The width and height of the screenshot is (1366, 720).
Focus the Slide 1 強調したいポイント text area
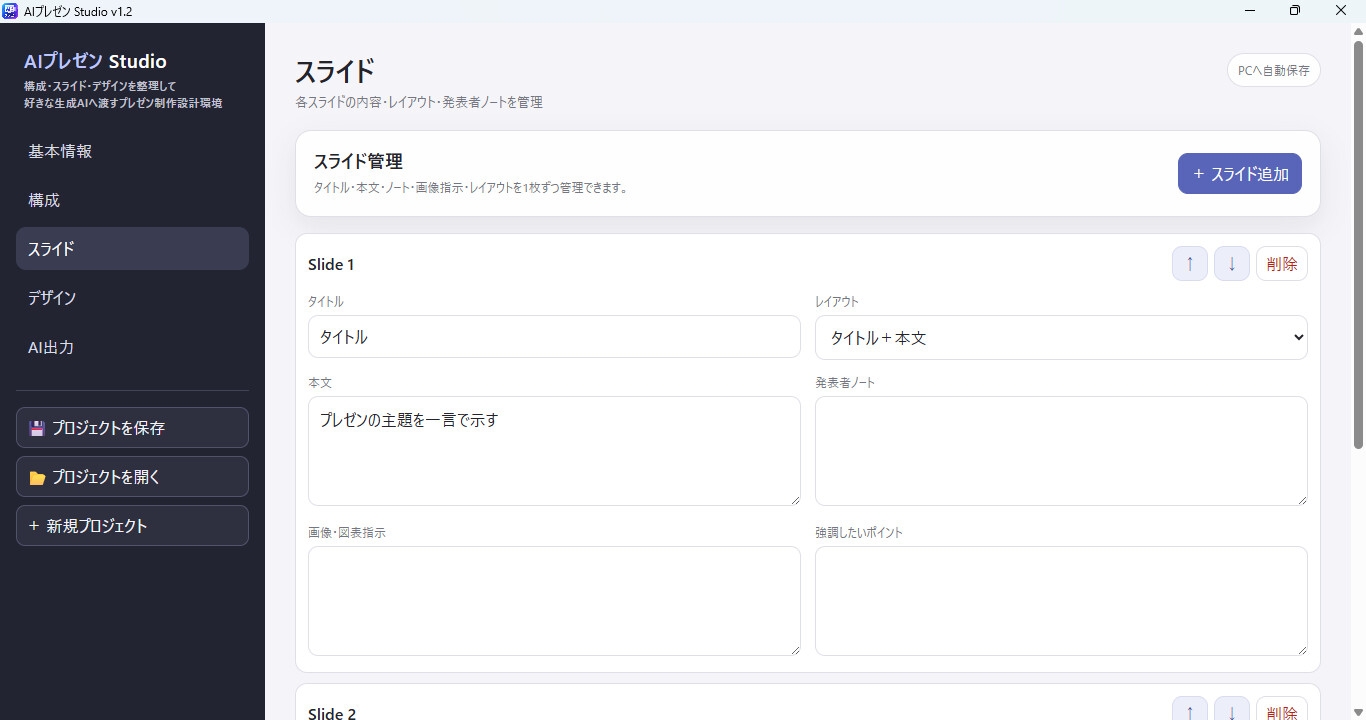click(x=1061, y=601)
